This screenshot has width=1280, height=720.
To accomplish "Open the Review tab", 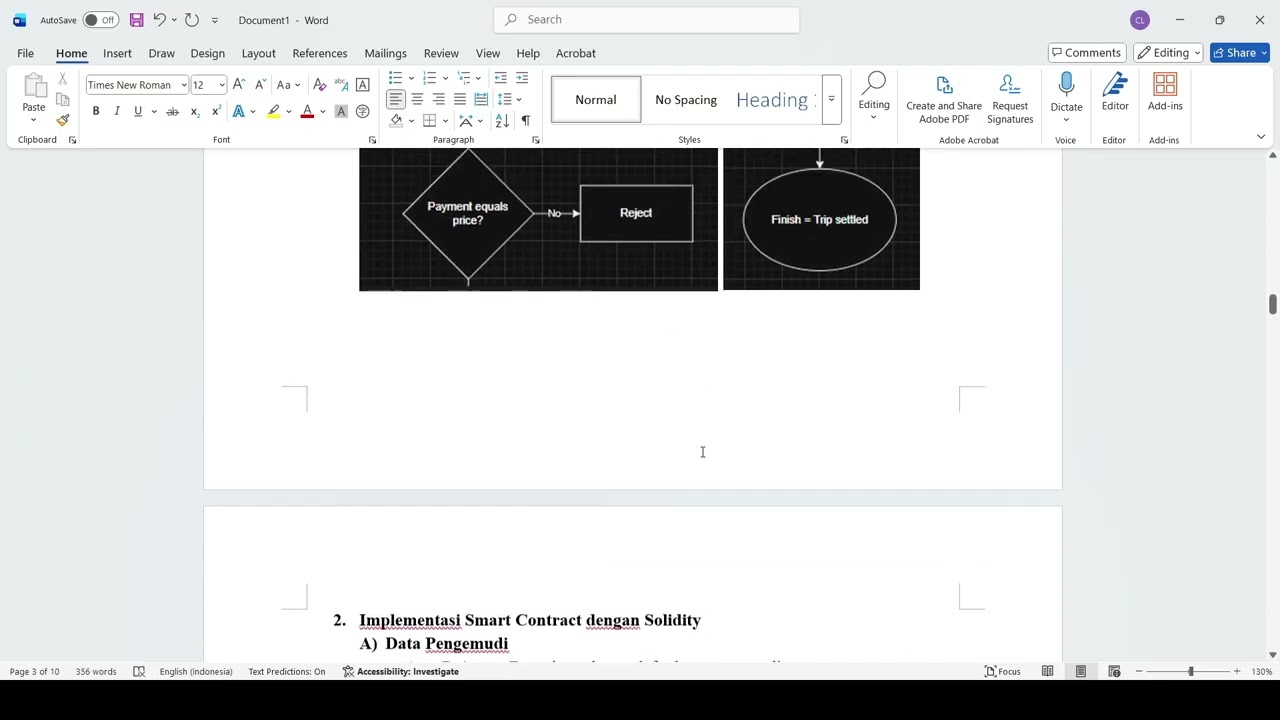I will (441, 53).
